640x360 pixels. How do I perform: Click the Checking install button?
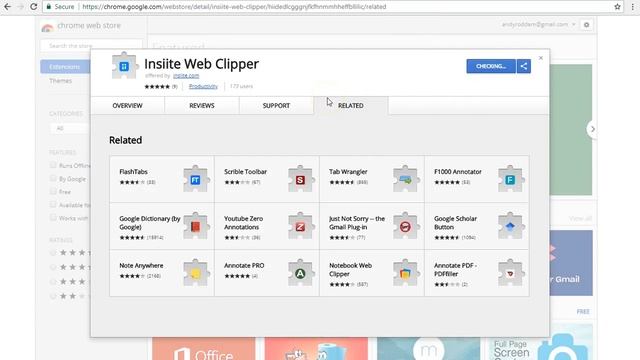tap(491, 66)
